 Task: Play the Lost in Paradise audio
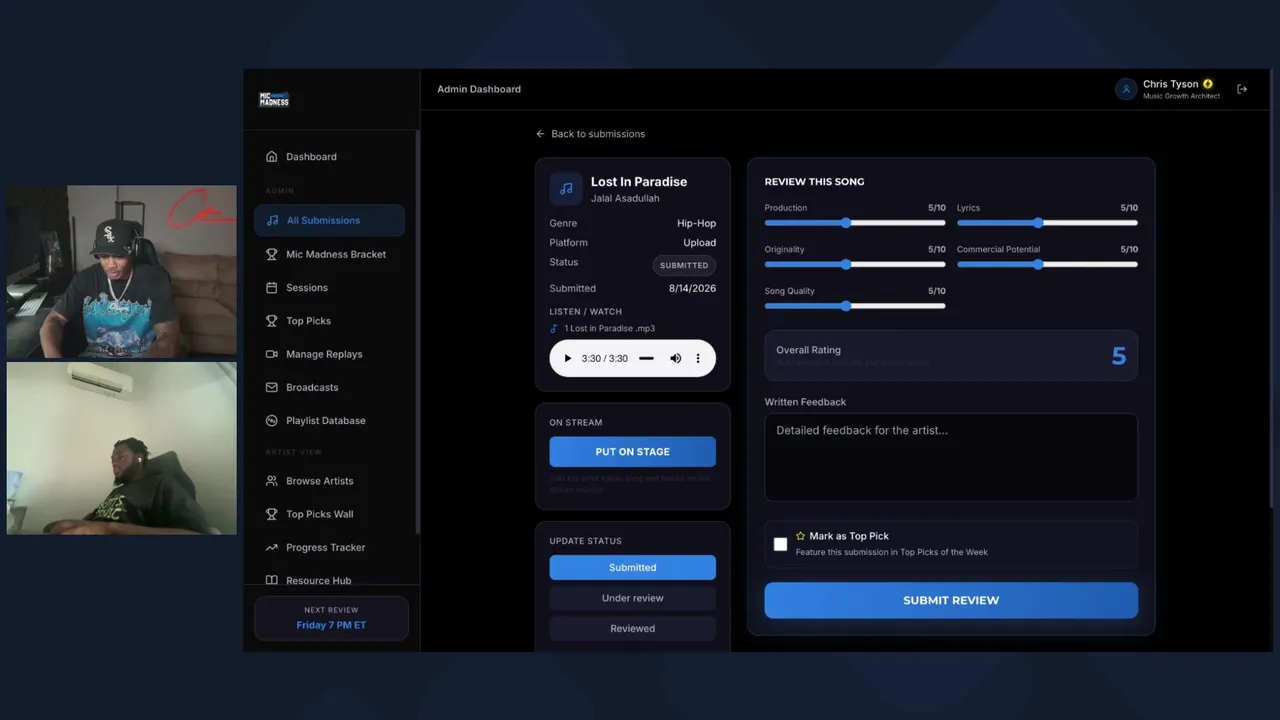(568, 358)
